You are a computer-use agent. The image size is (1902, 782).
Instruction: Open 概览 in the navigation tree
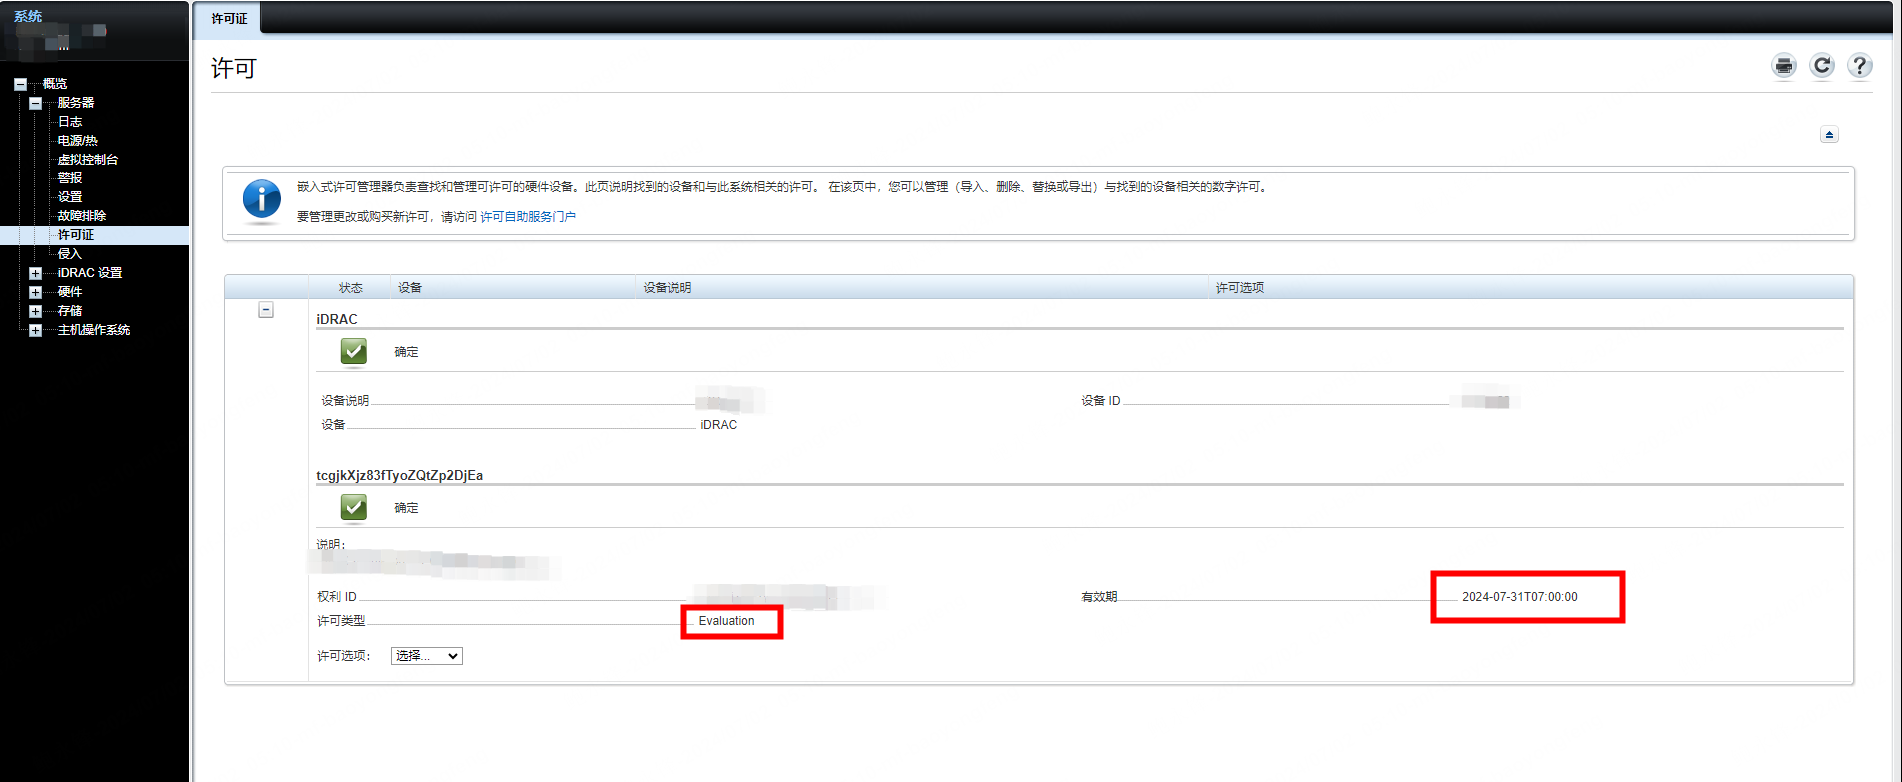55,84
